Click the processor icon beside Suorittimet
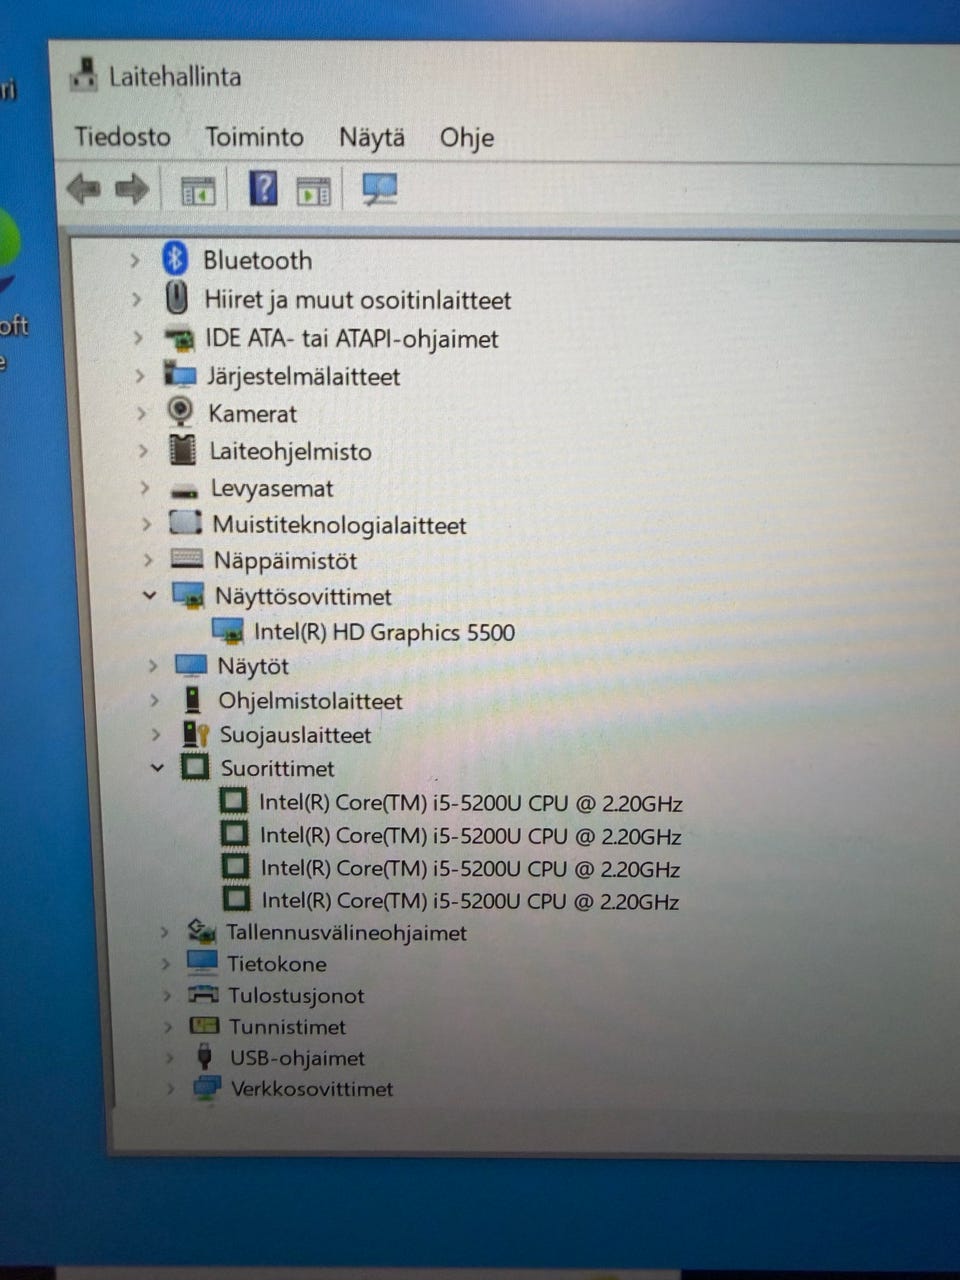 tap(194, 767)
